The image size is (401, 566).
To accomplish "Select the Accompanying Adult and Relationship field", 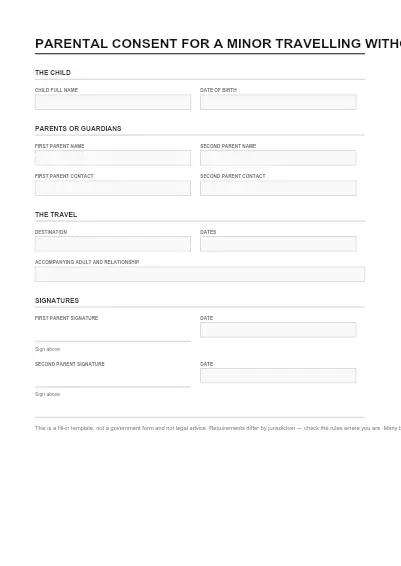I will (x=200, y=274).
